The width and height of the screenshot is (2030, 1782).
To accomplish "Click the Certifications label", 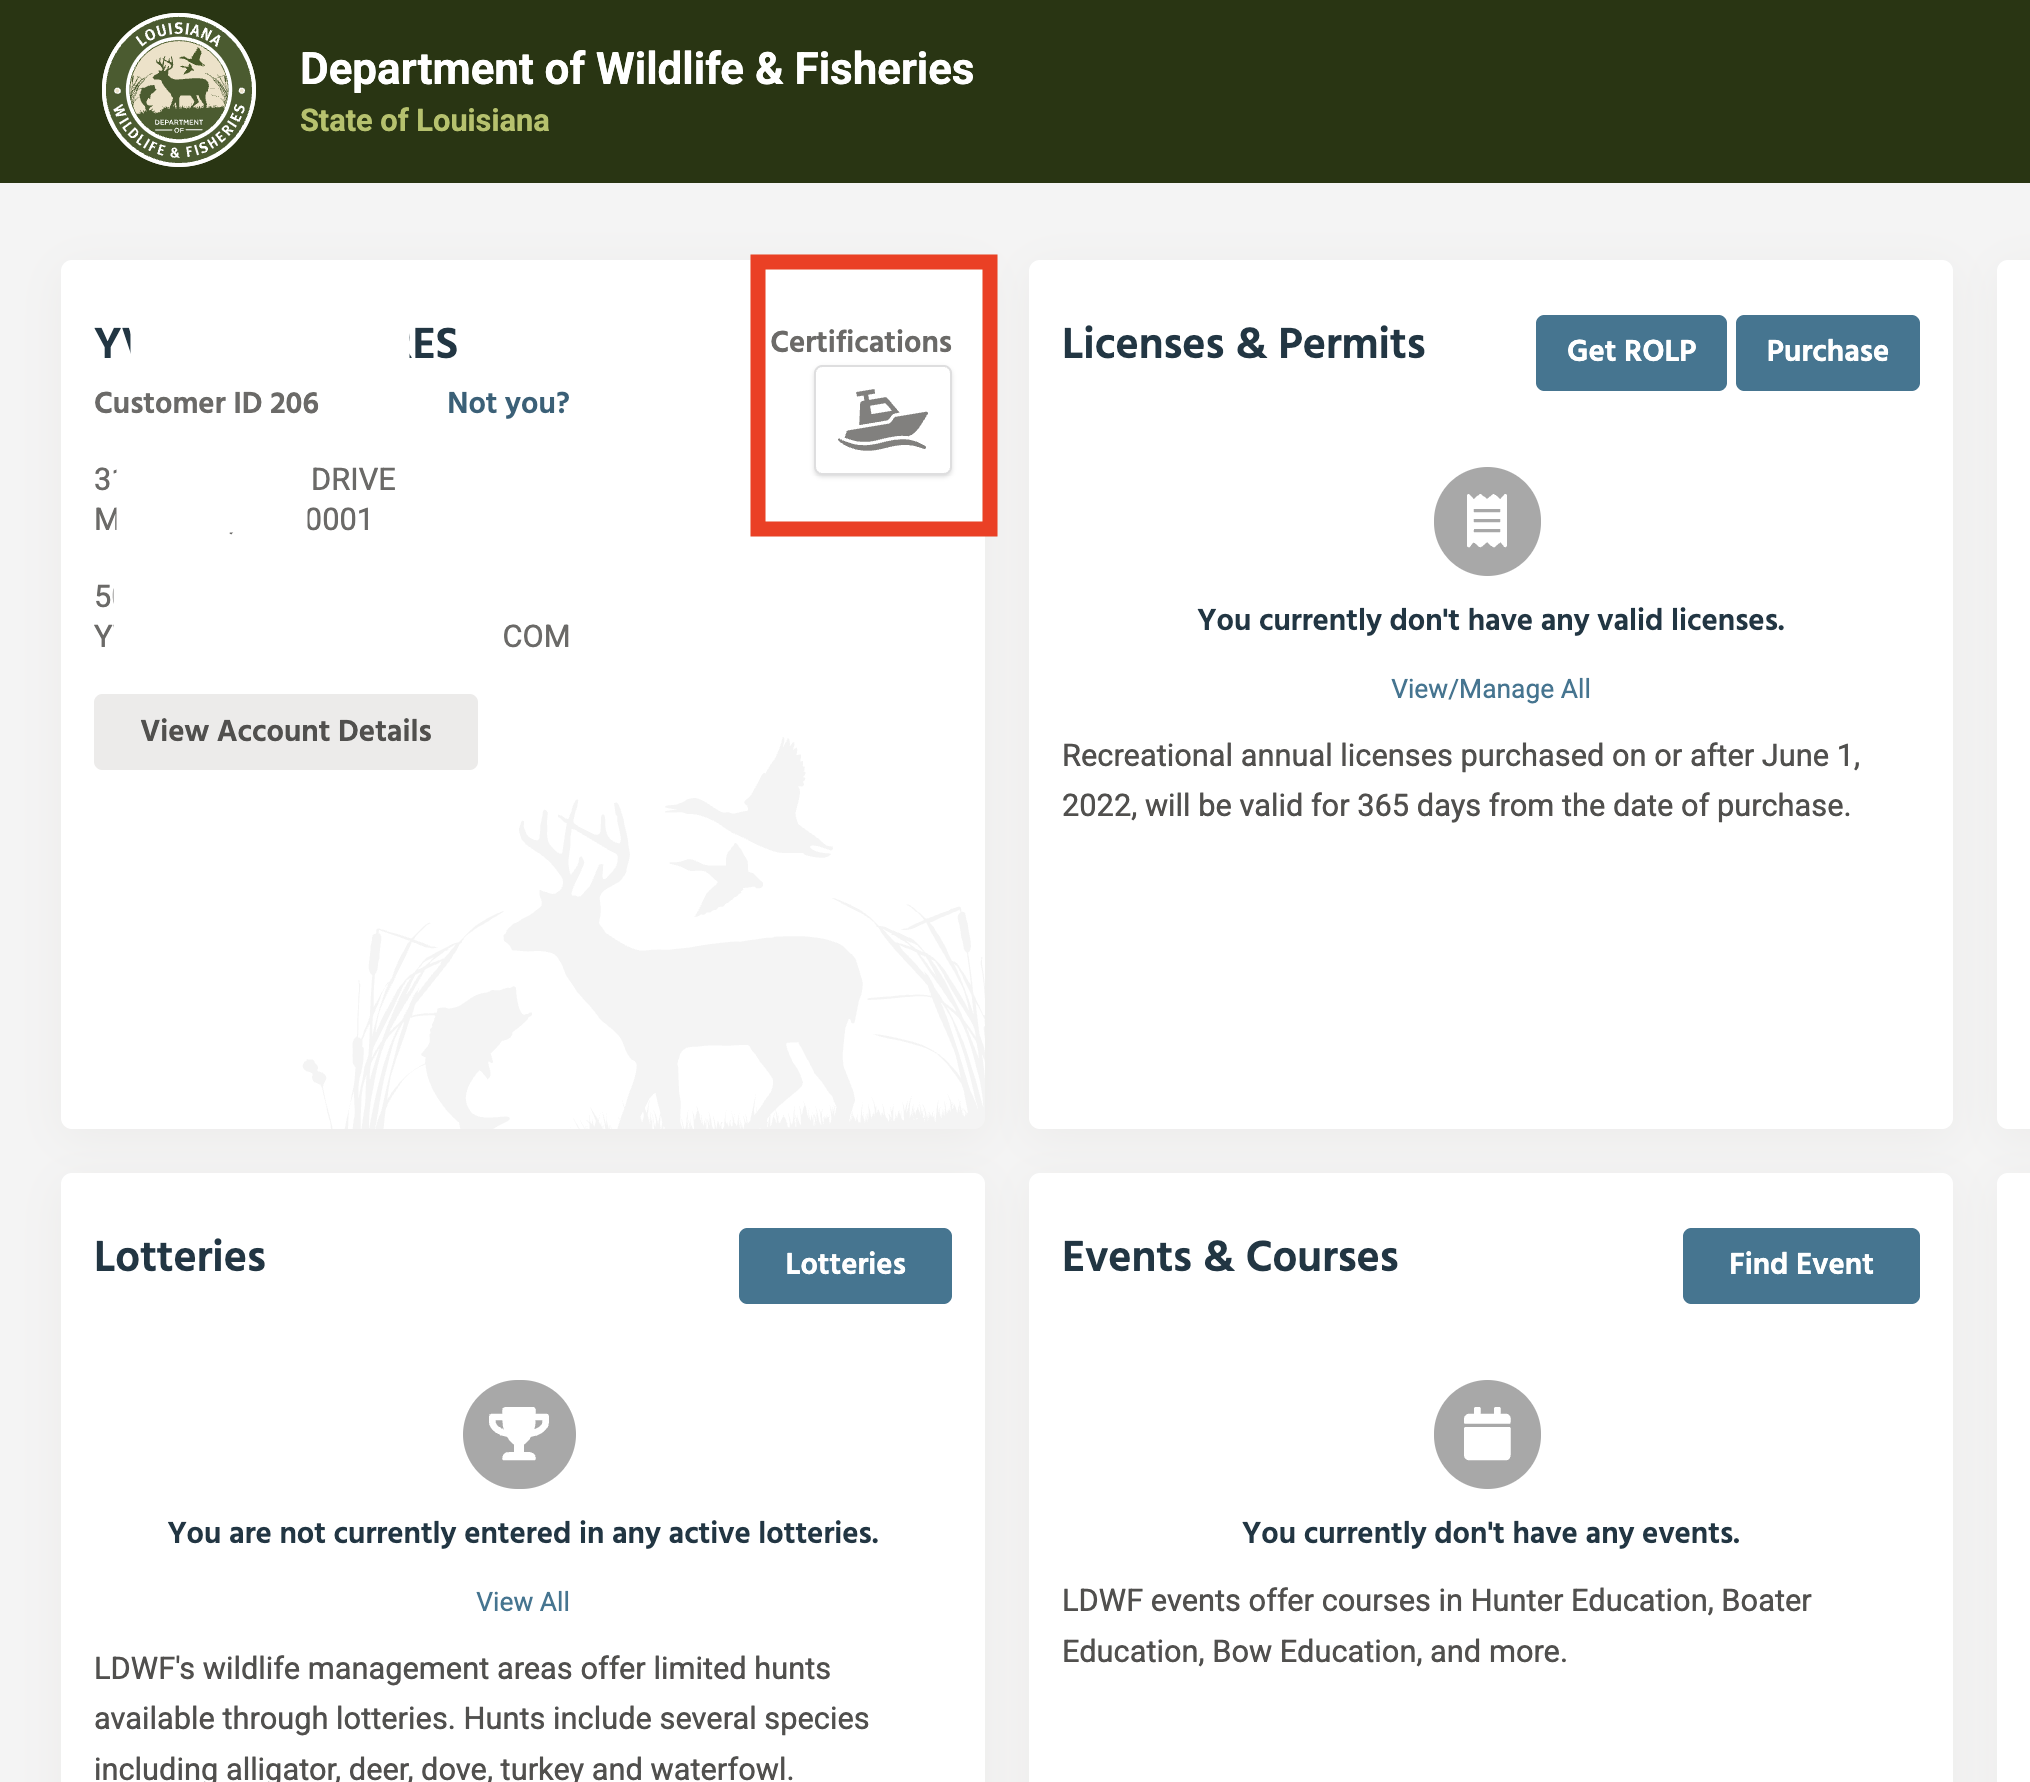I will point(861,342).
